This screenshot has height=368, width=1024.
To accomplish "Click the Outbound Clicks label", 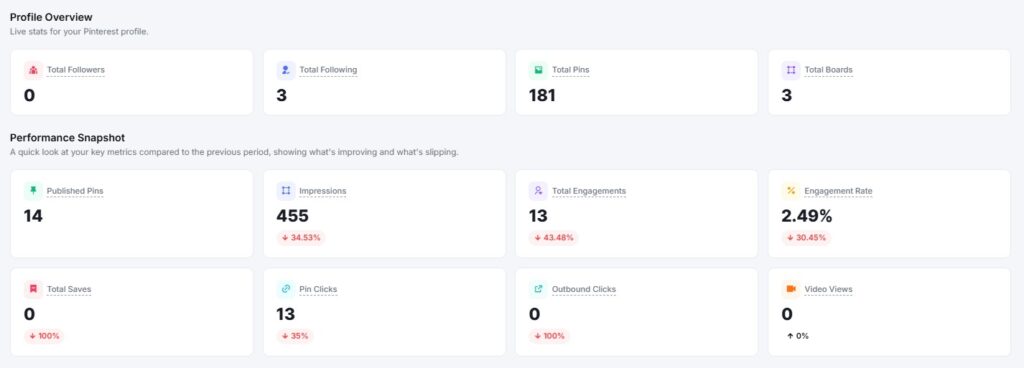I will coord(584,289).
